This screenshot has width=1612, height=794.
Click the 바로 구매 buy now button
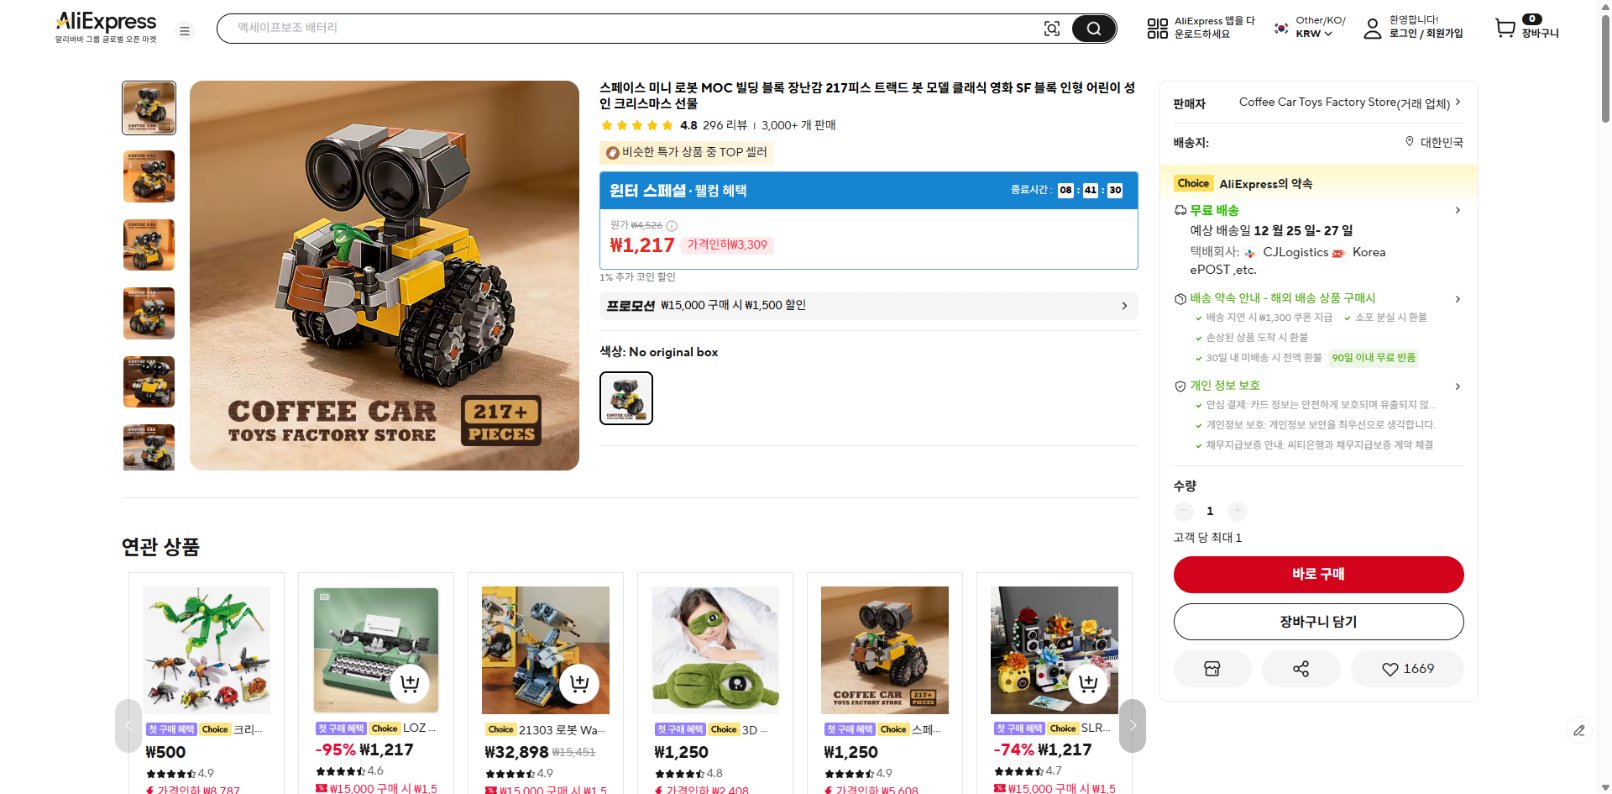click(1318, 574)
